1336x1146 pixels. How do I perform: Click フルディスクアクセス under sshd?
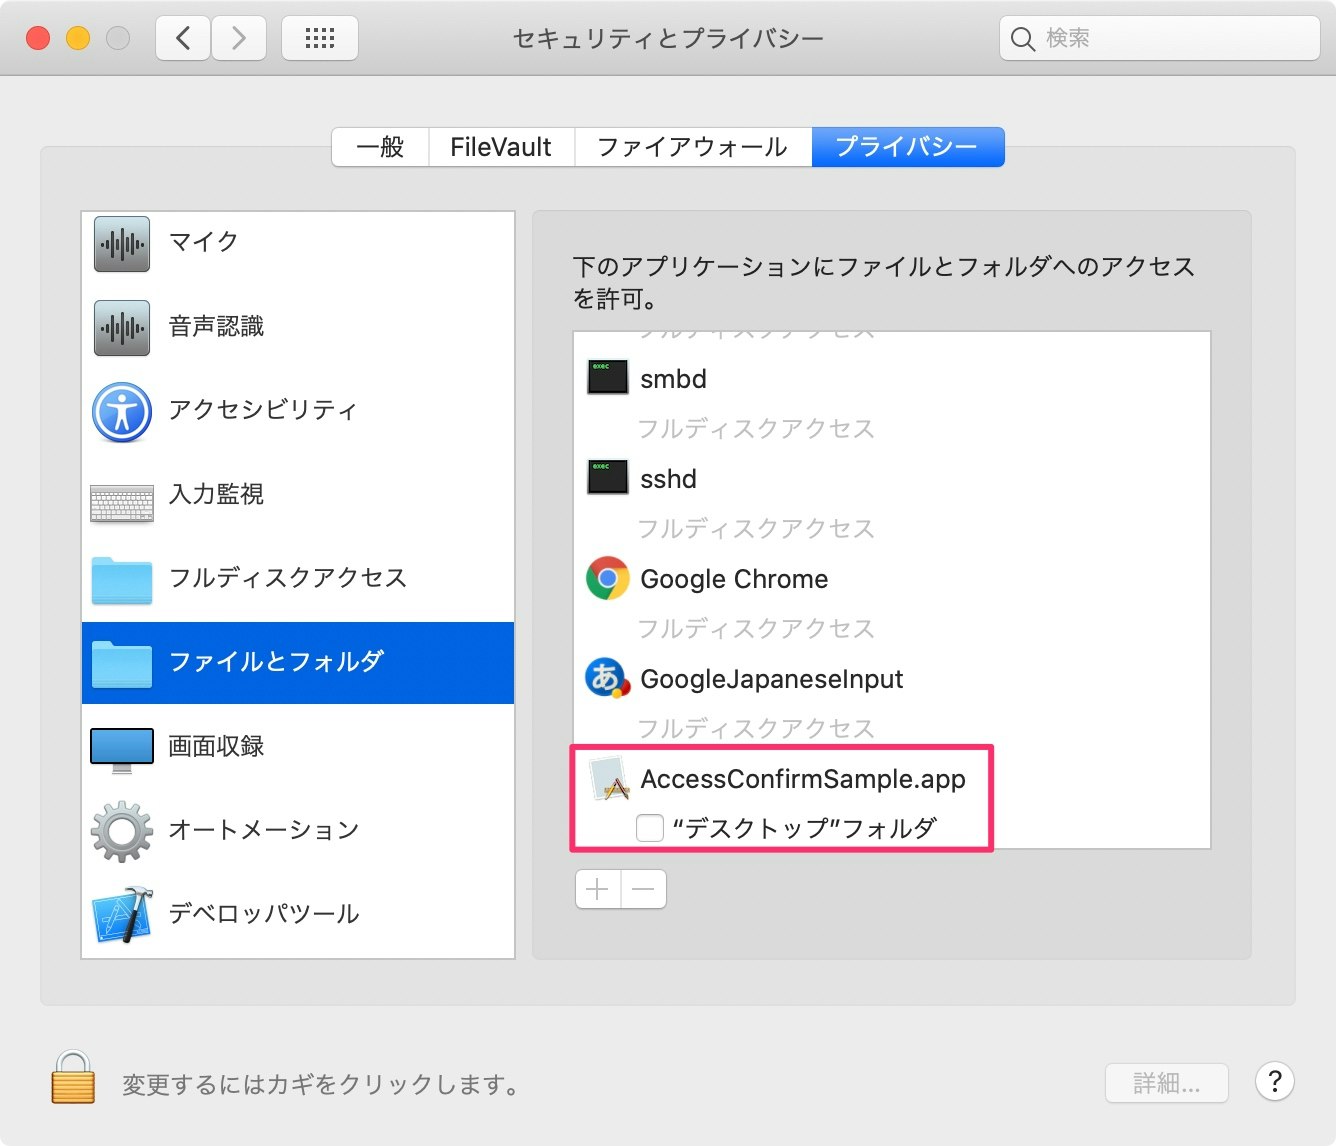click(757, 529)
